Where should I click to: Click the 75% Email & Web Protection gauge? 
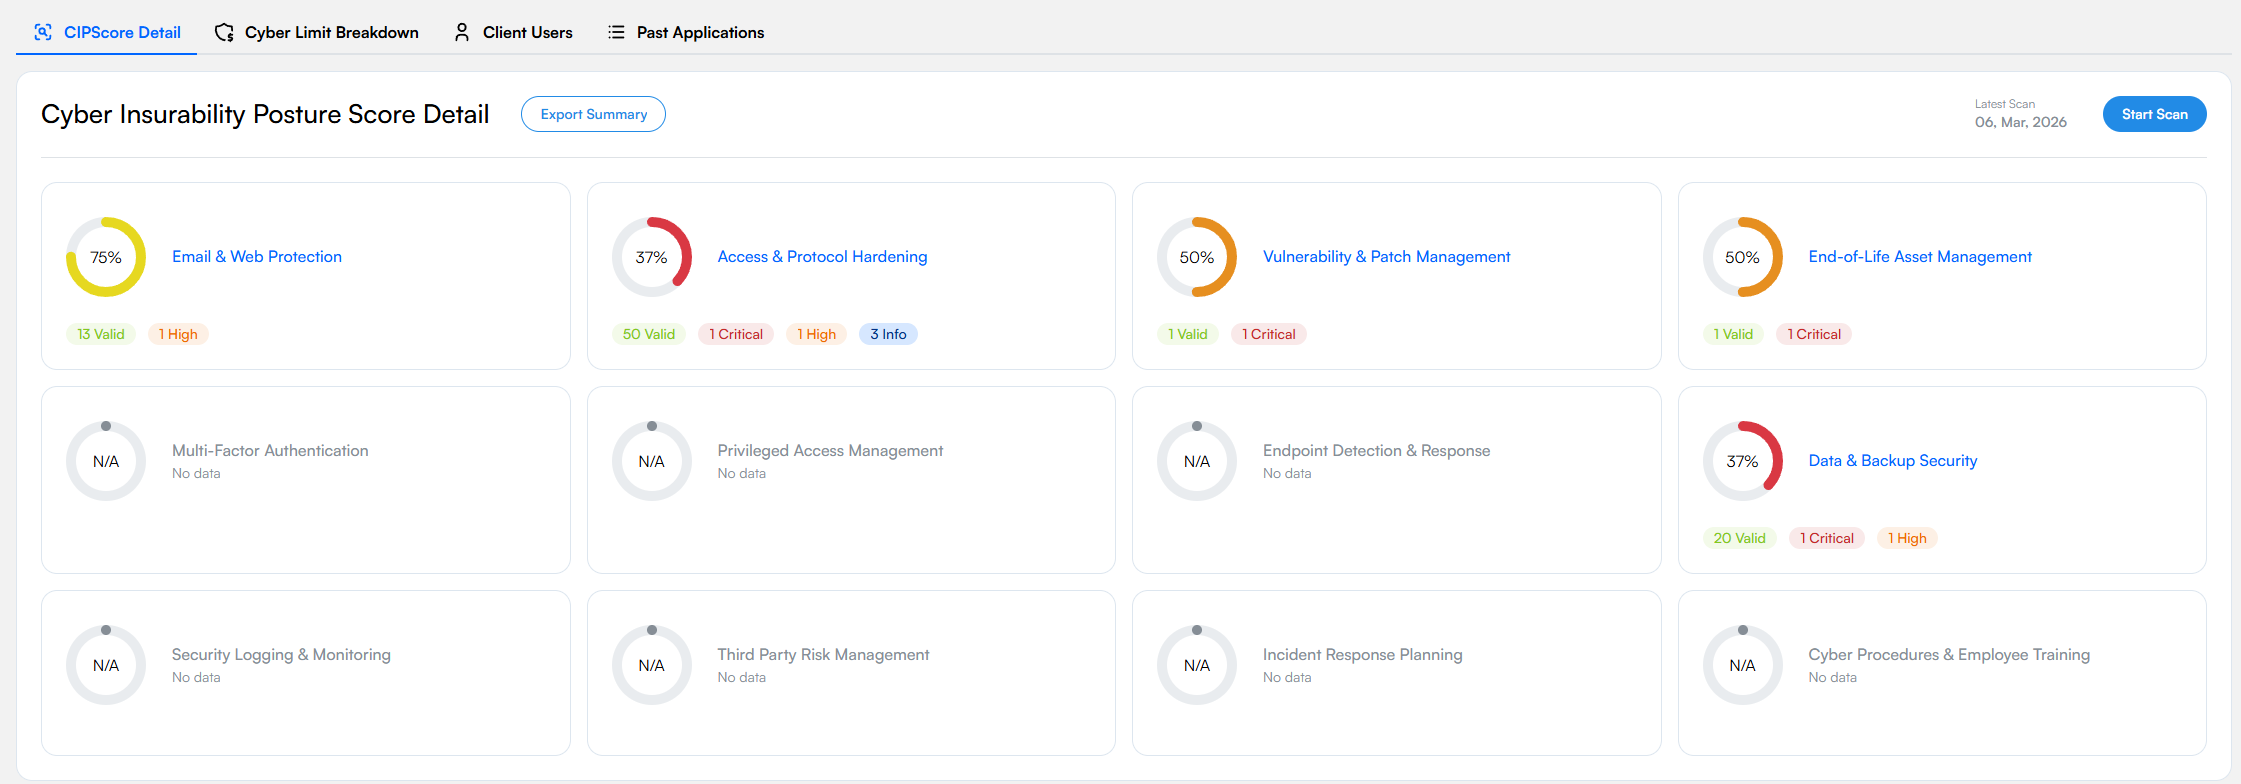[106, 257]
